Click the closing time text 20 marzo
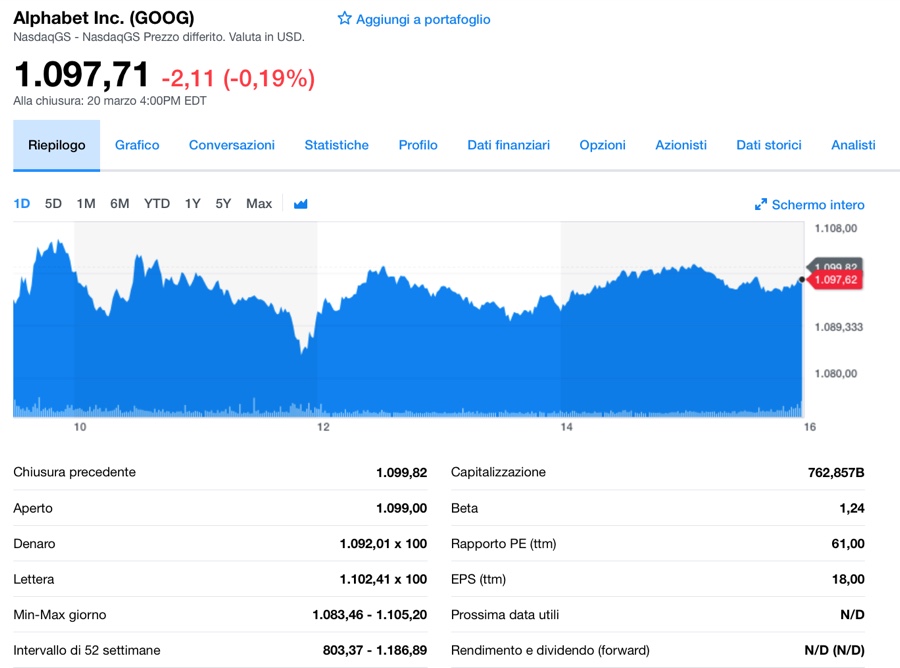The width and height of the screenshot is (900, 668). pos(111,101)
